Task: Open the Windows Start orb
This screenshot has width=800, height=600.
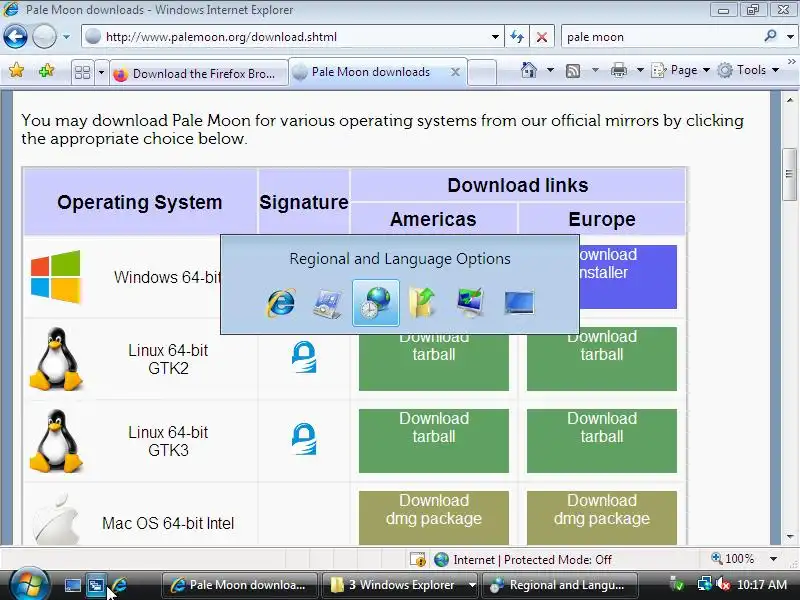Action: 29,584
